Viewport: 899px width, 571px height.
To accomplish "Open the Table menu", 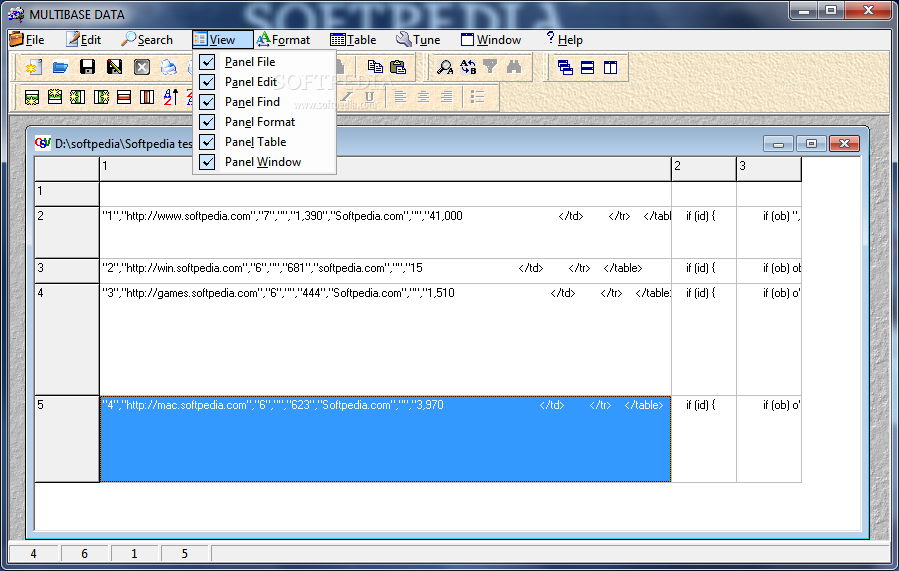I will pos(354,40).
